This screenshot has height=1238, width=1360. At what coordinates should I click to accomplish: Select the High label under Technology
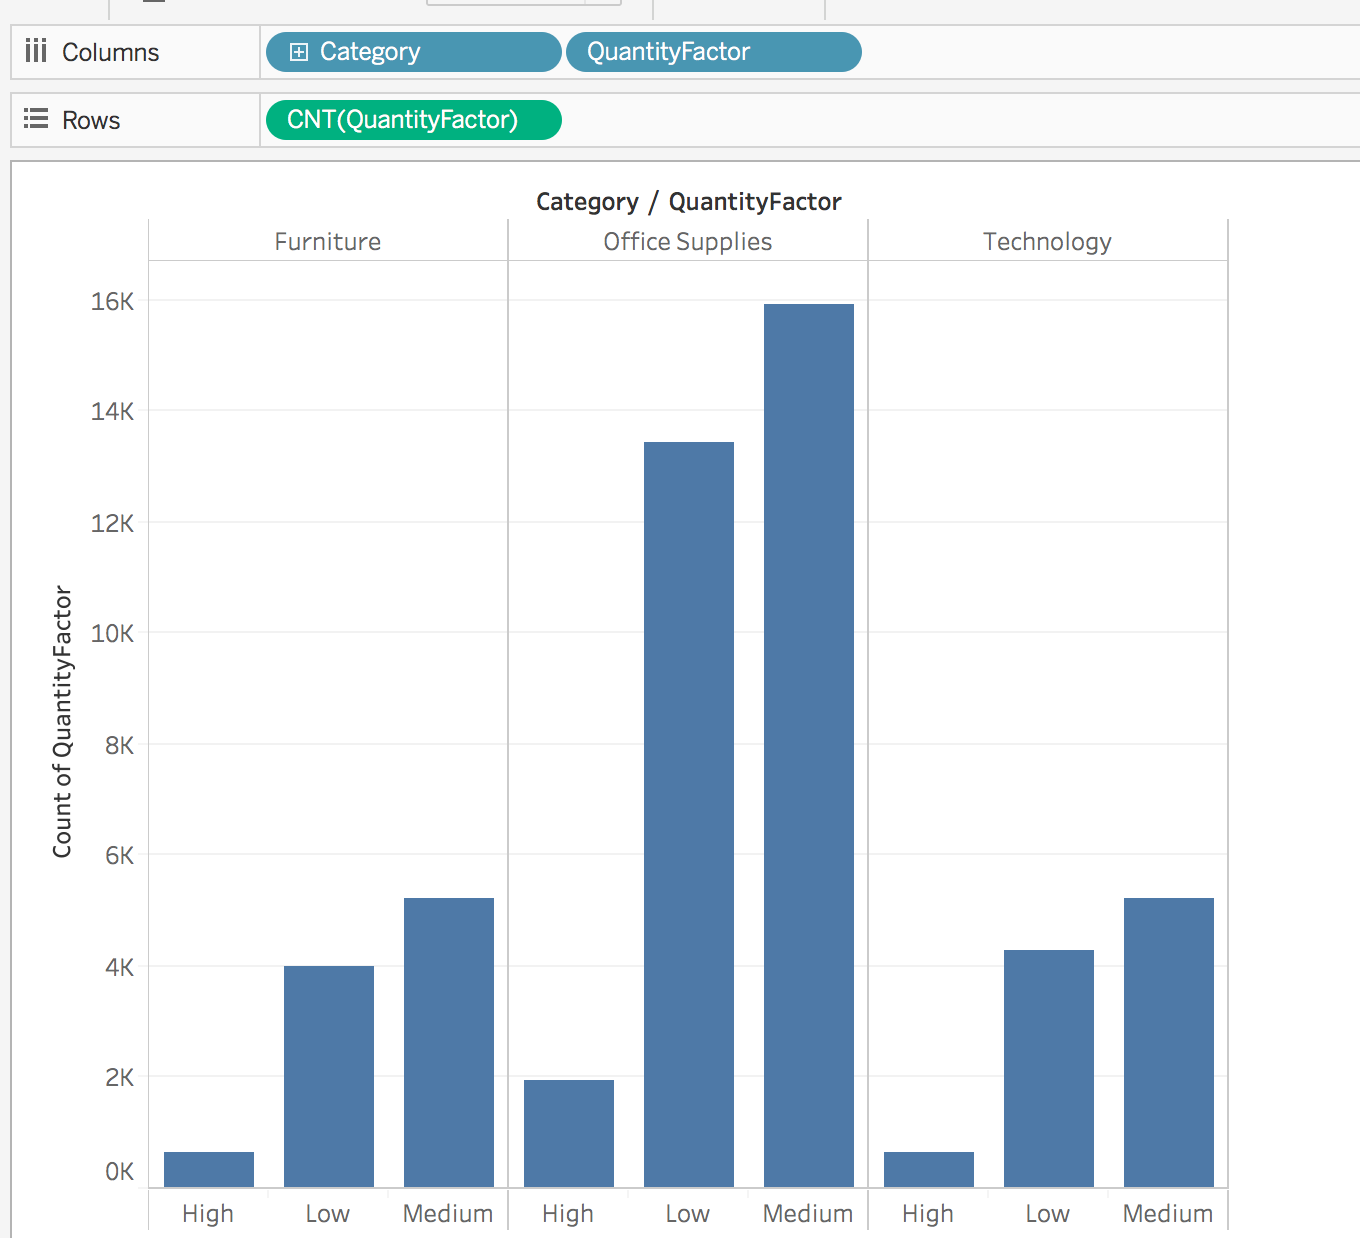click(928, 1214)
